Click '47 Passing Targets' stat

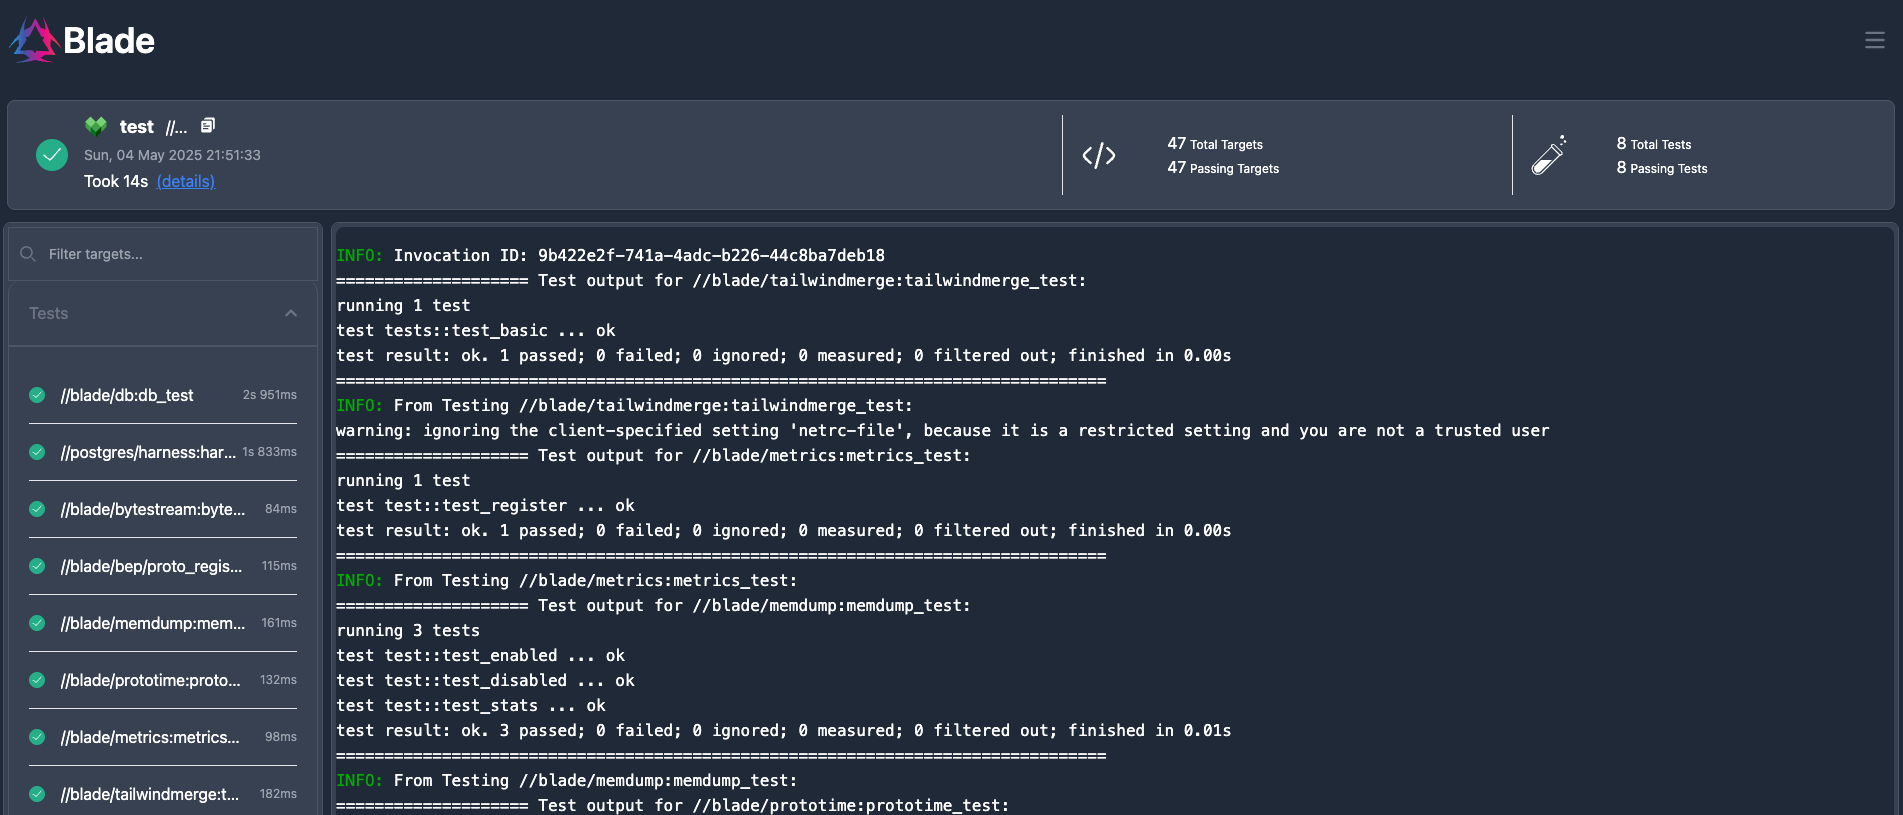tap(1223, 168)
